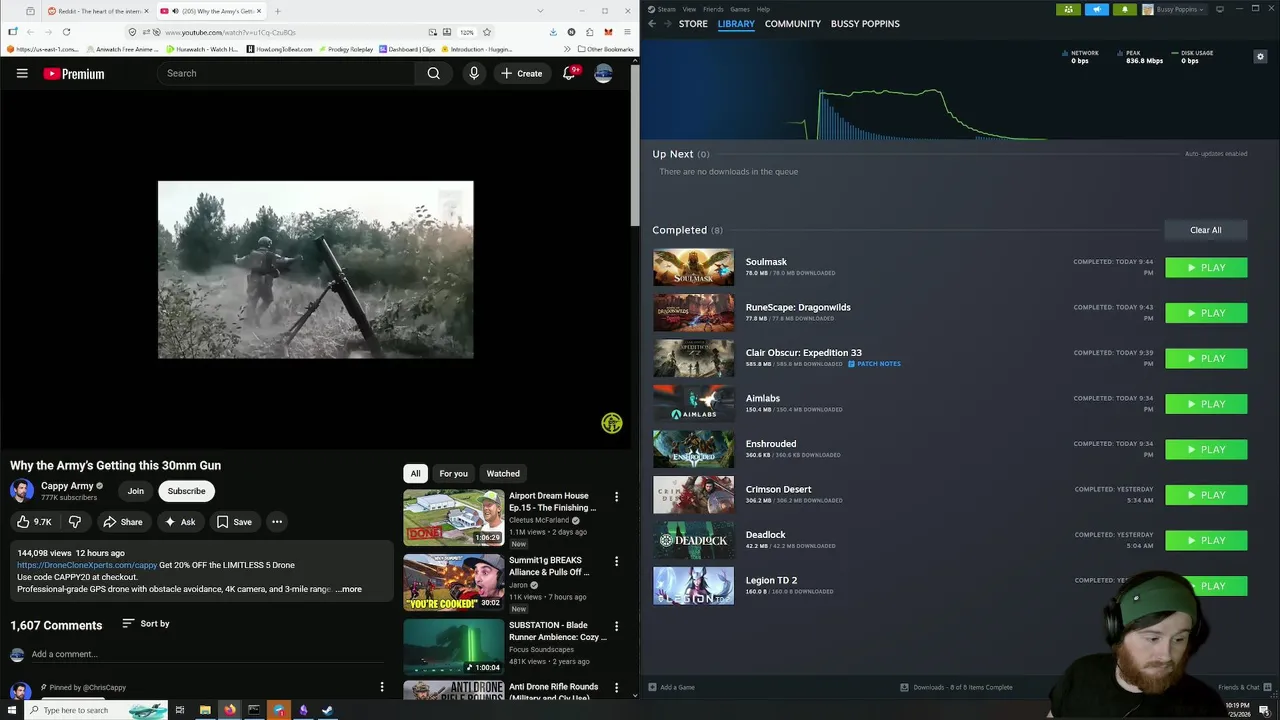Viewport: 1280px width, 720px height.
Task: List all Firefox tabs dropdown arrow
Action: [540, 11]
